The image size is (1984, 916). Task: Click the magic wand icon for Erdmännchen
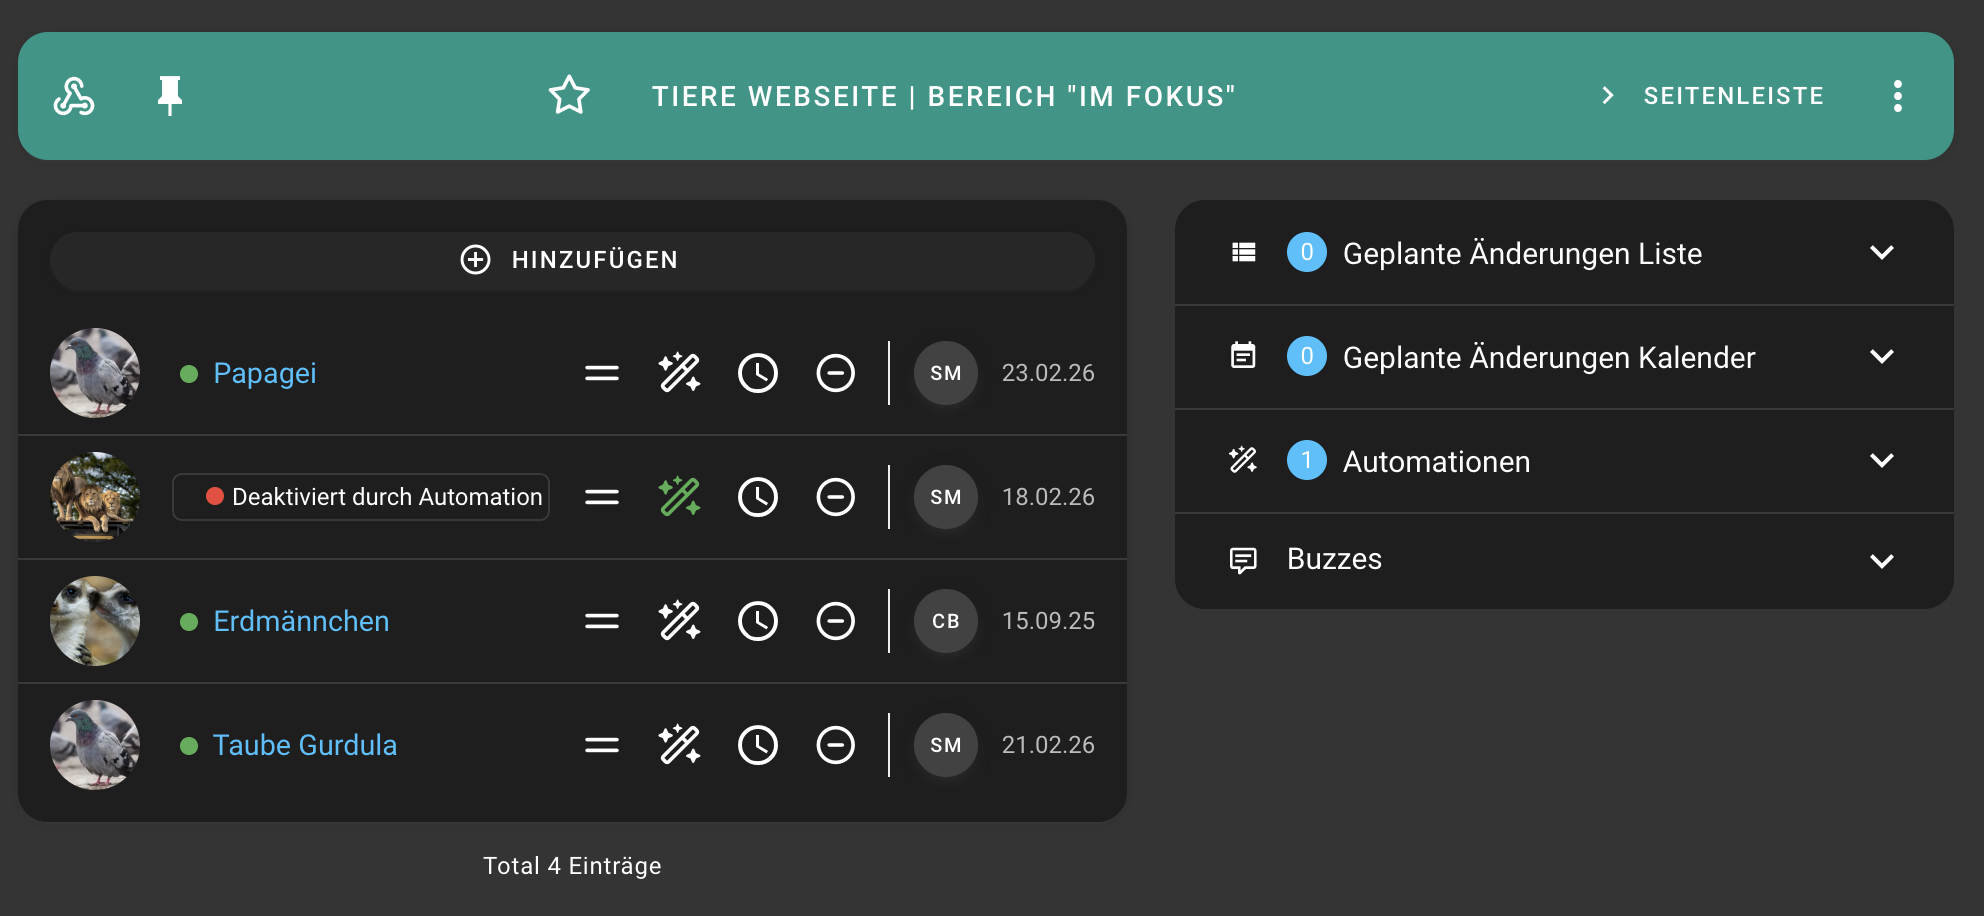pos(679,621)
